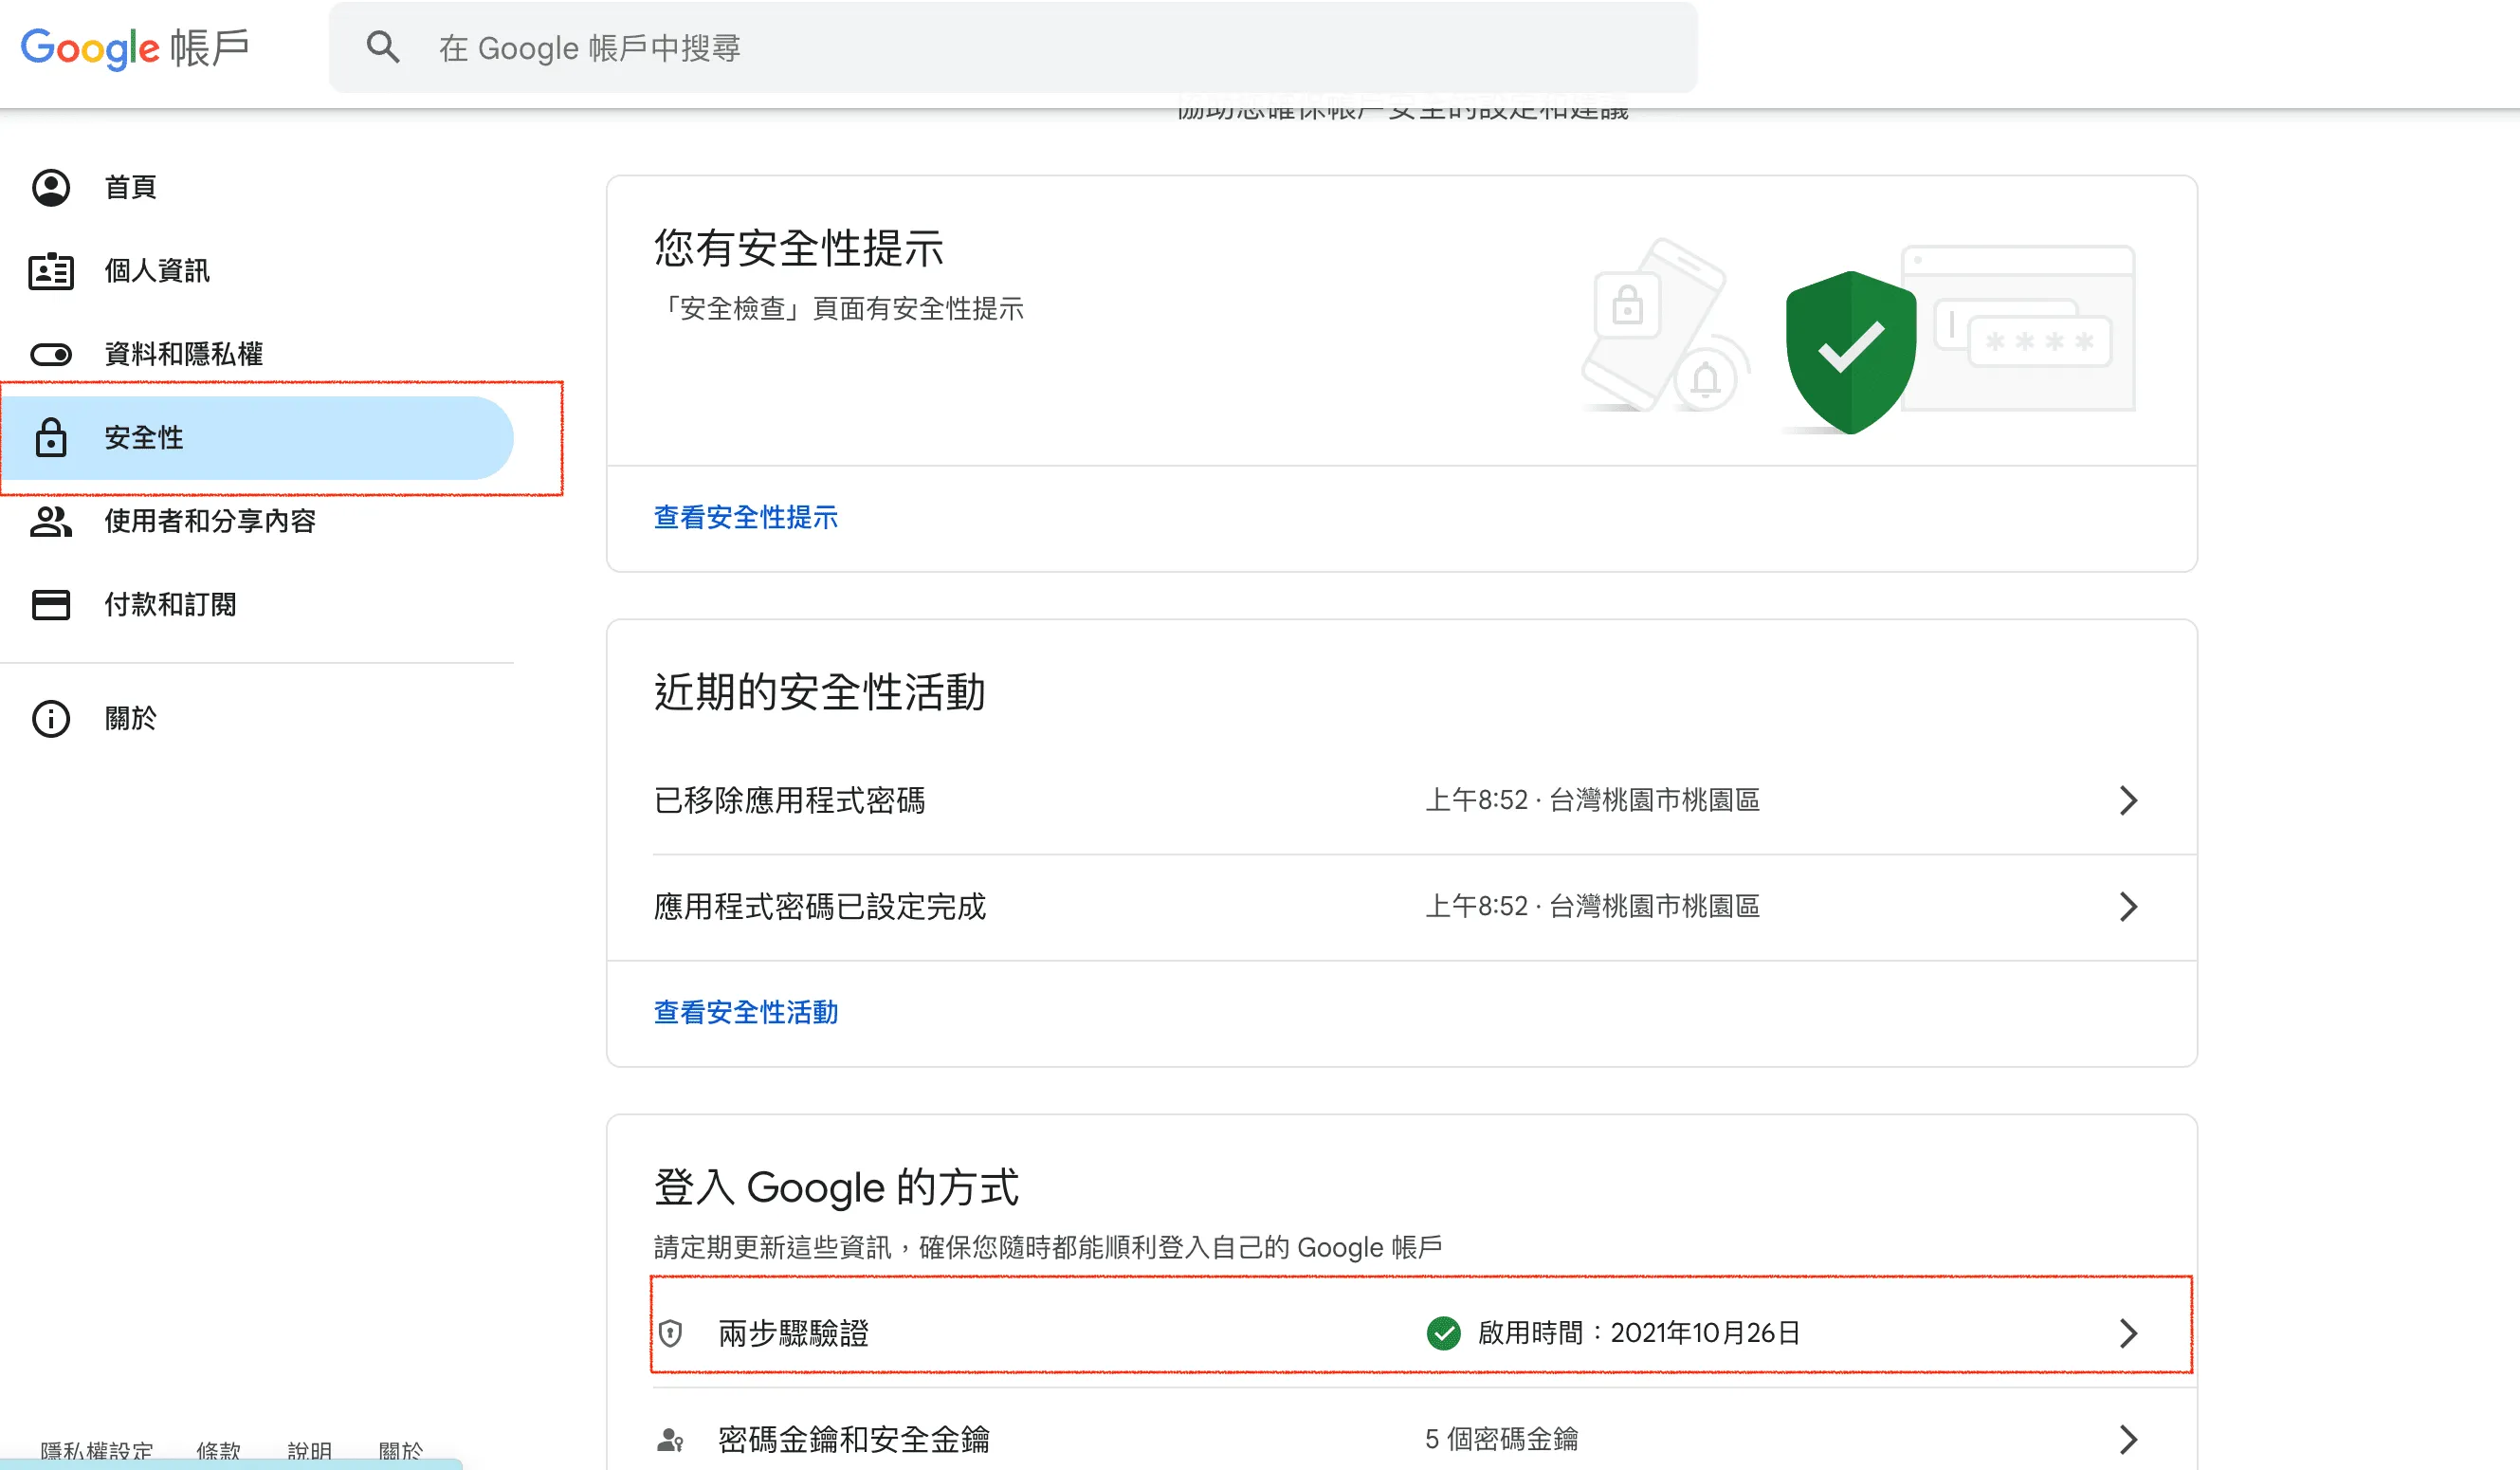This screenshot has height=1470, width=2520.
Task: Open 關於 in the sidebar menu
Action: 257,719
